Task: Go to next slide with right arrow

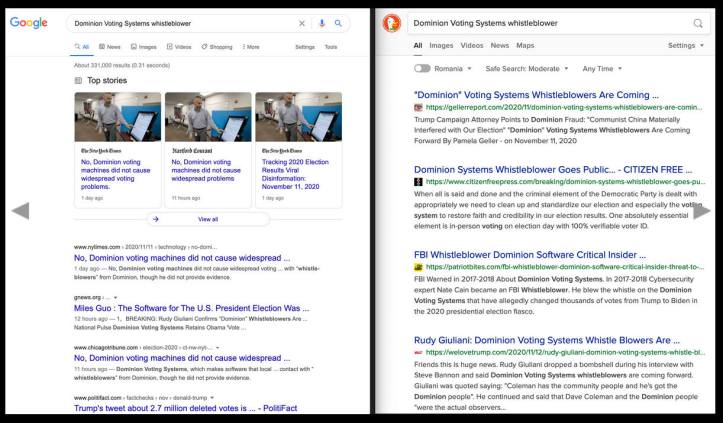Action: (702, 210)
